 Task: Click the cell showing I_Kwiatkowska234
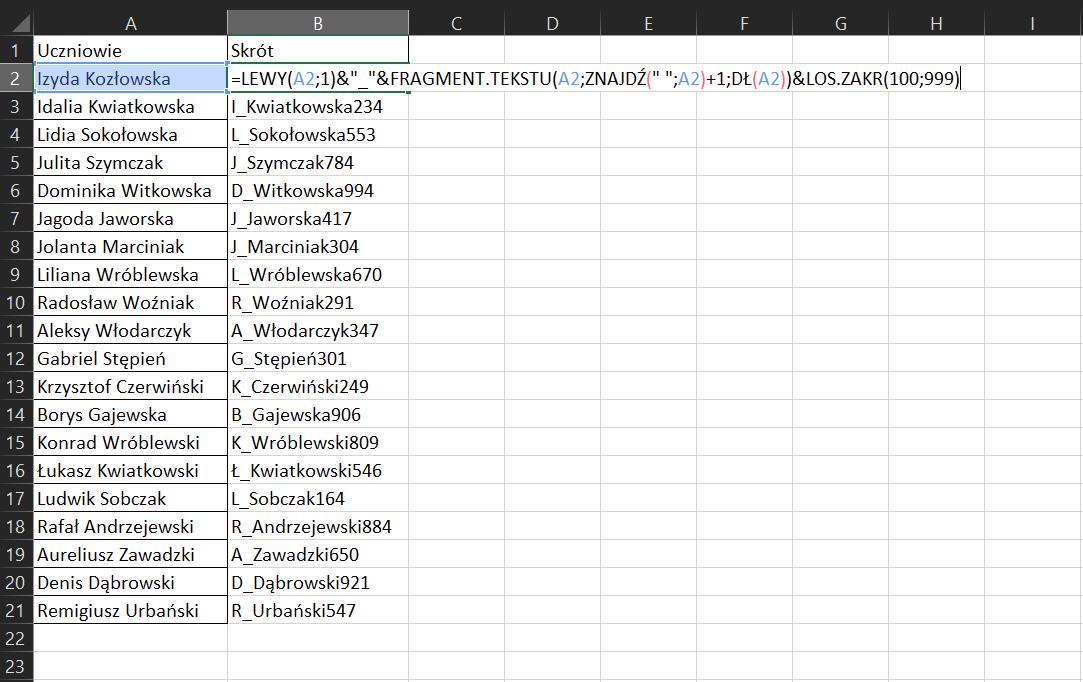coord(317,106)
